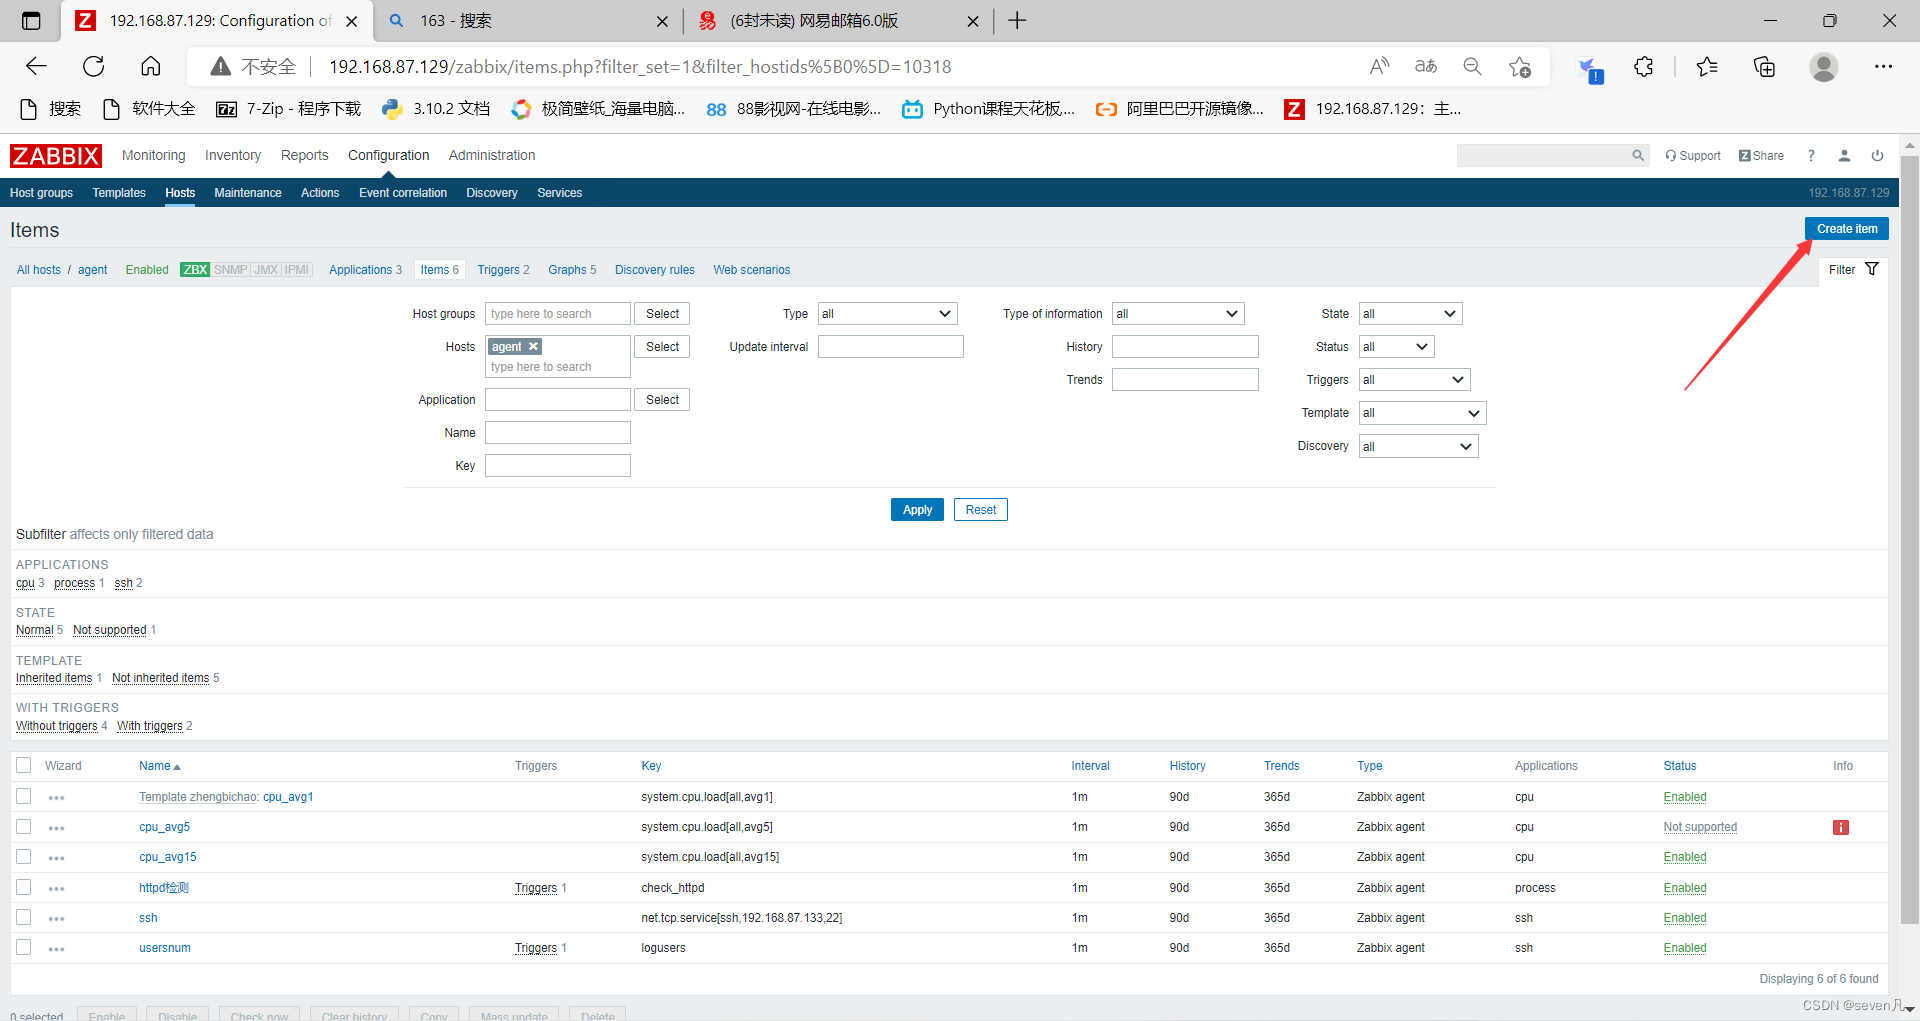Open browser settings and more menu
Viewport: 1920px width, 1021px height.
pyautogui.click(x=1883, y=67)
